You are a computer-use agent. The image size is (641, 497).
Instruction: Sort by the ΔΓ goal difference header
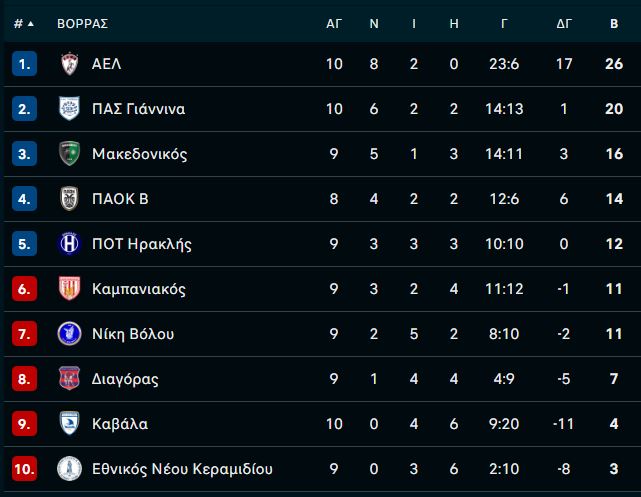click(x=564, y=24)
